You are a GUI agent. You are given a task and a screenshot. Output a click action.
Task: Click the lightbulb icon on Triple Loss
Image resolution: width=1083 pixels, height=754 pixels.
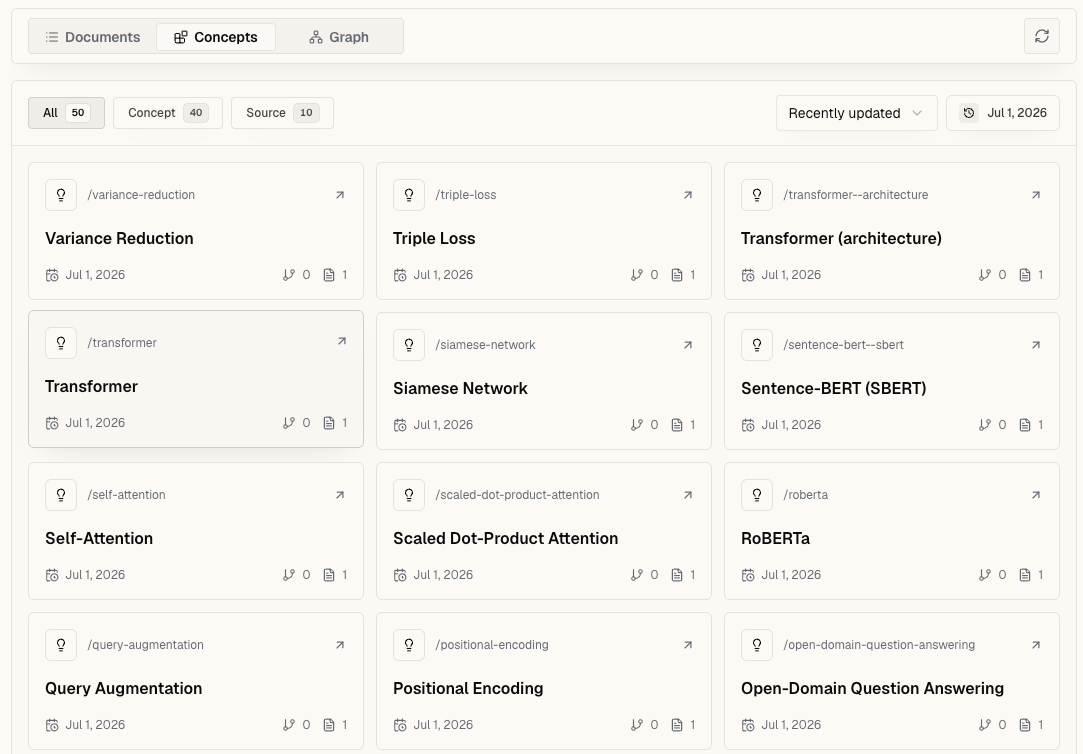point(409,195)
